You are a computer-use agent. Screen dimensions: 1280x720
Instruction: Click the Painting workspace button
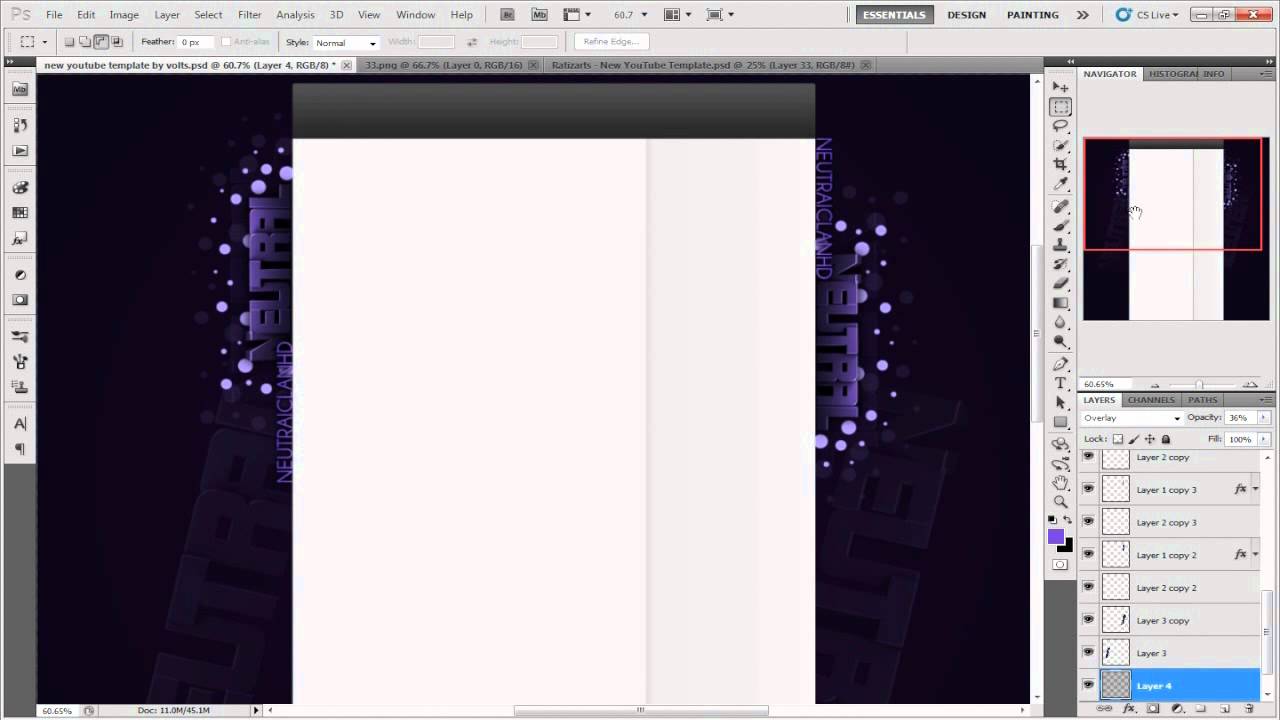pyautogui.click(x=1033, y=15)
